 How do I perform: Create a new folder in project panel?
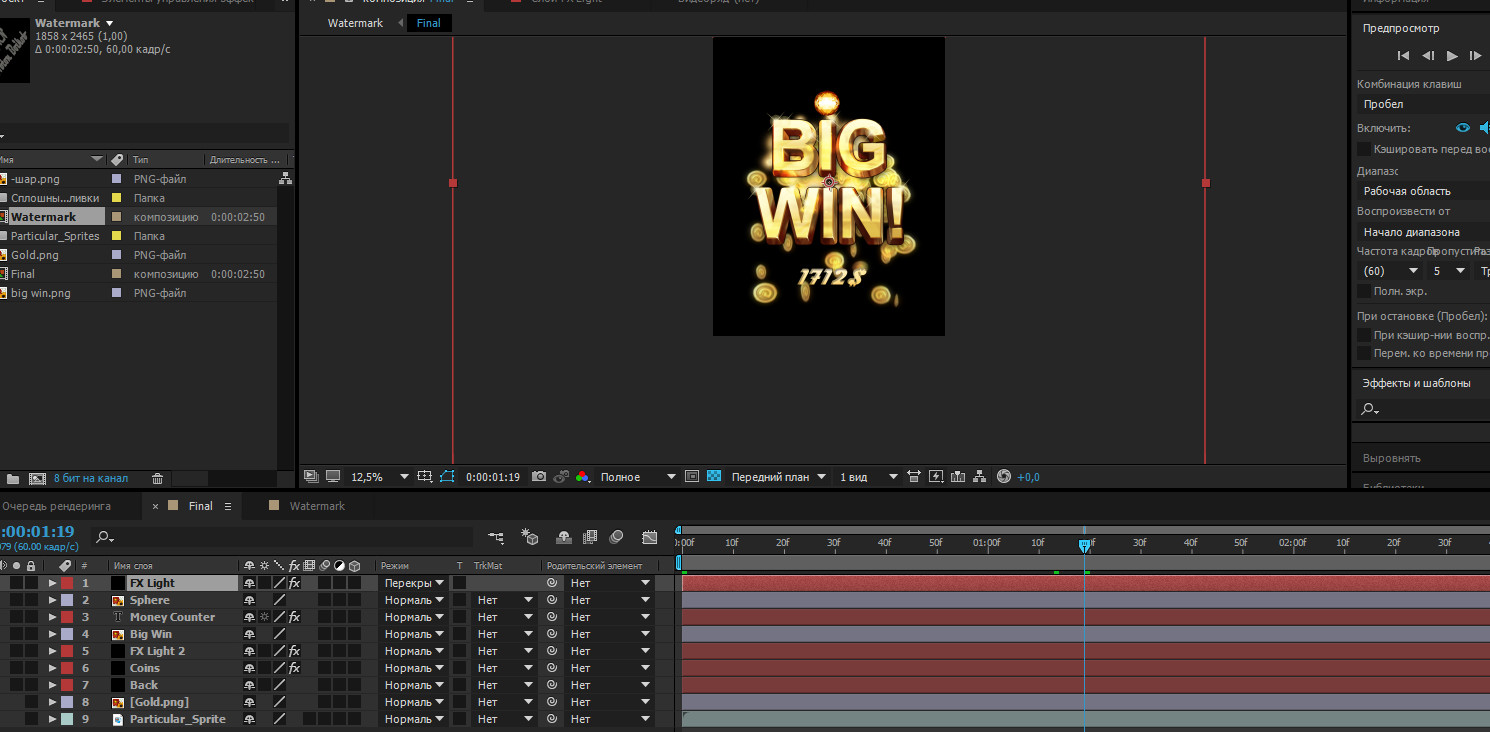13,479
